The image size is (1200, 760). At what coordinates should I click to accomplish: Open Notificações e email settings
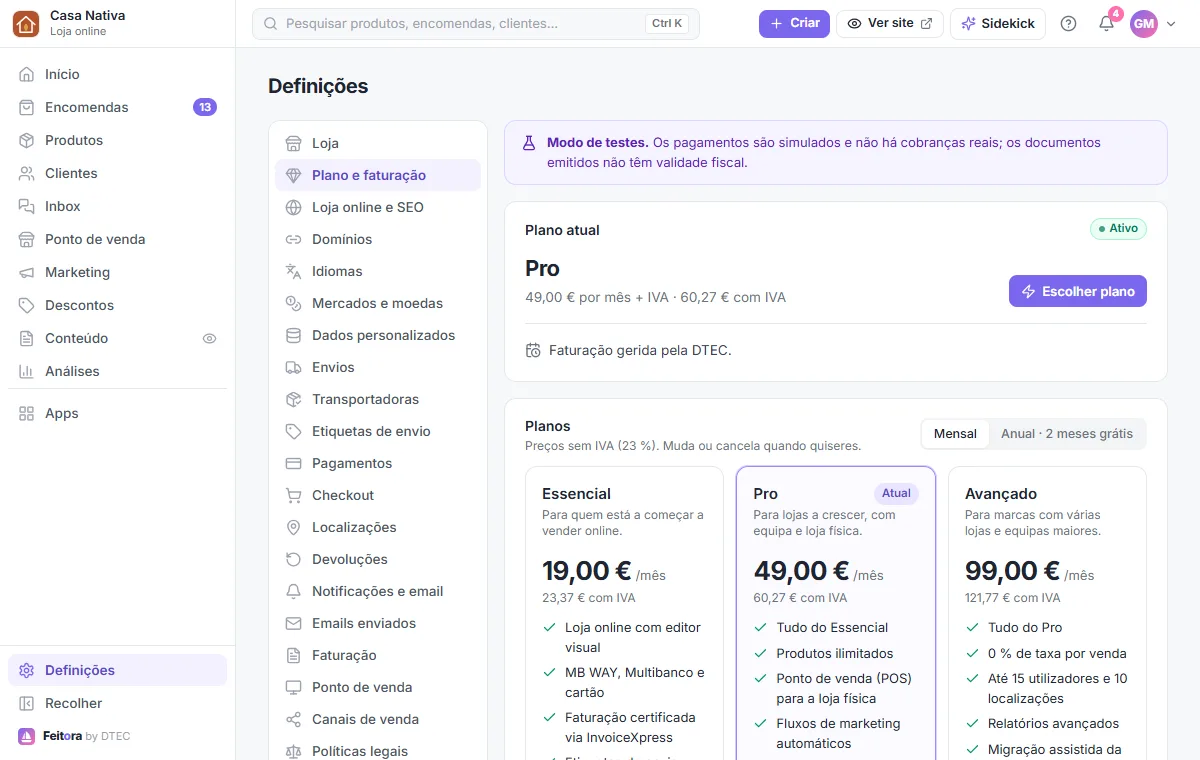pos(378,591)
